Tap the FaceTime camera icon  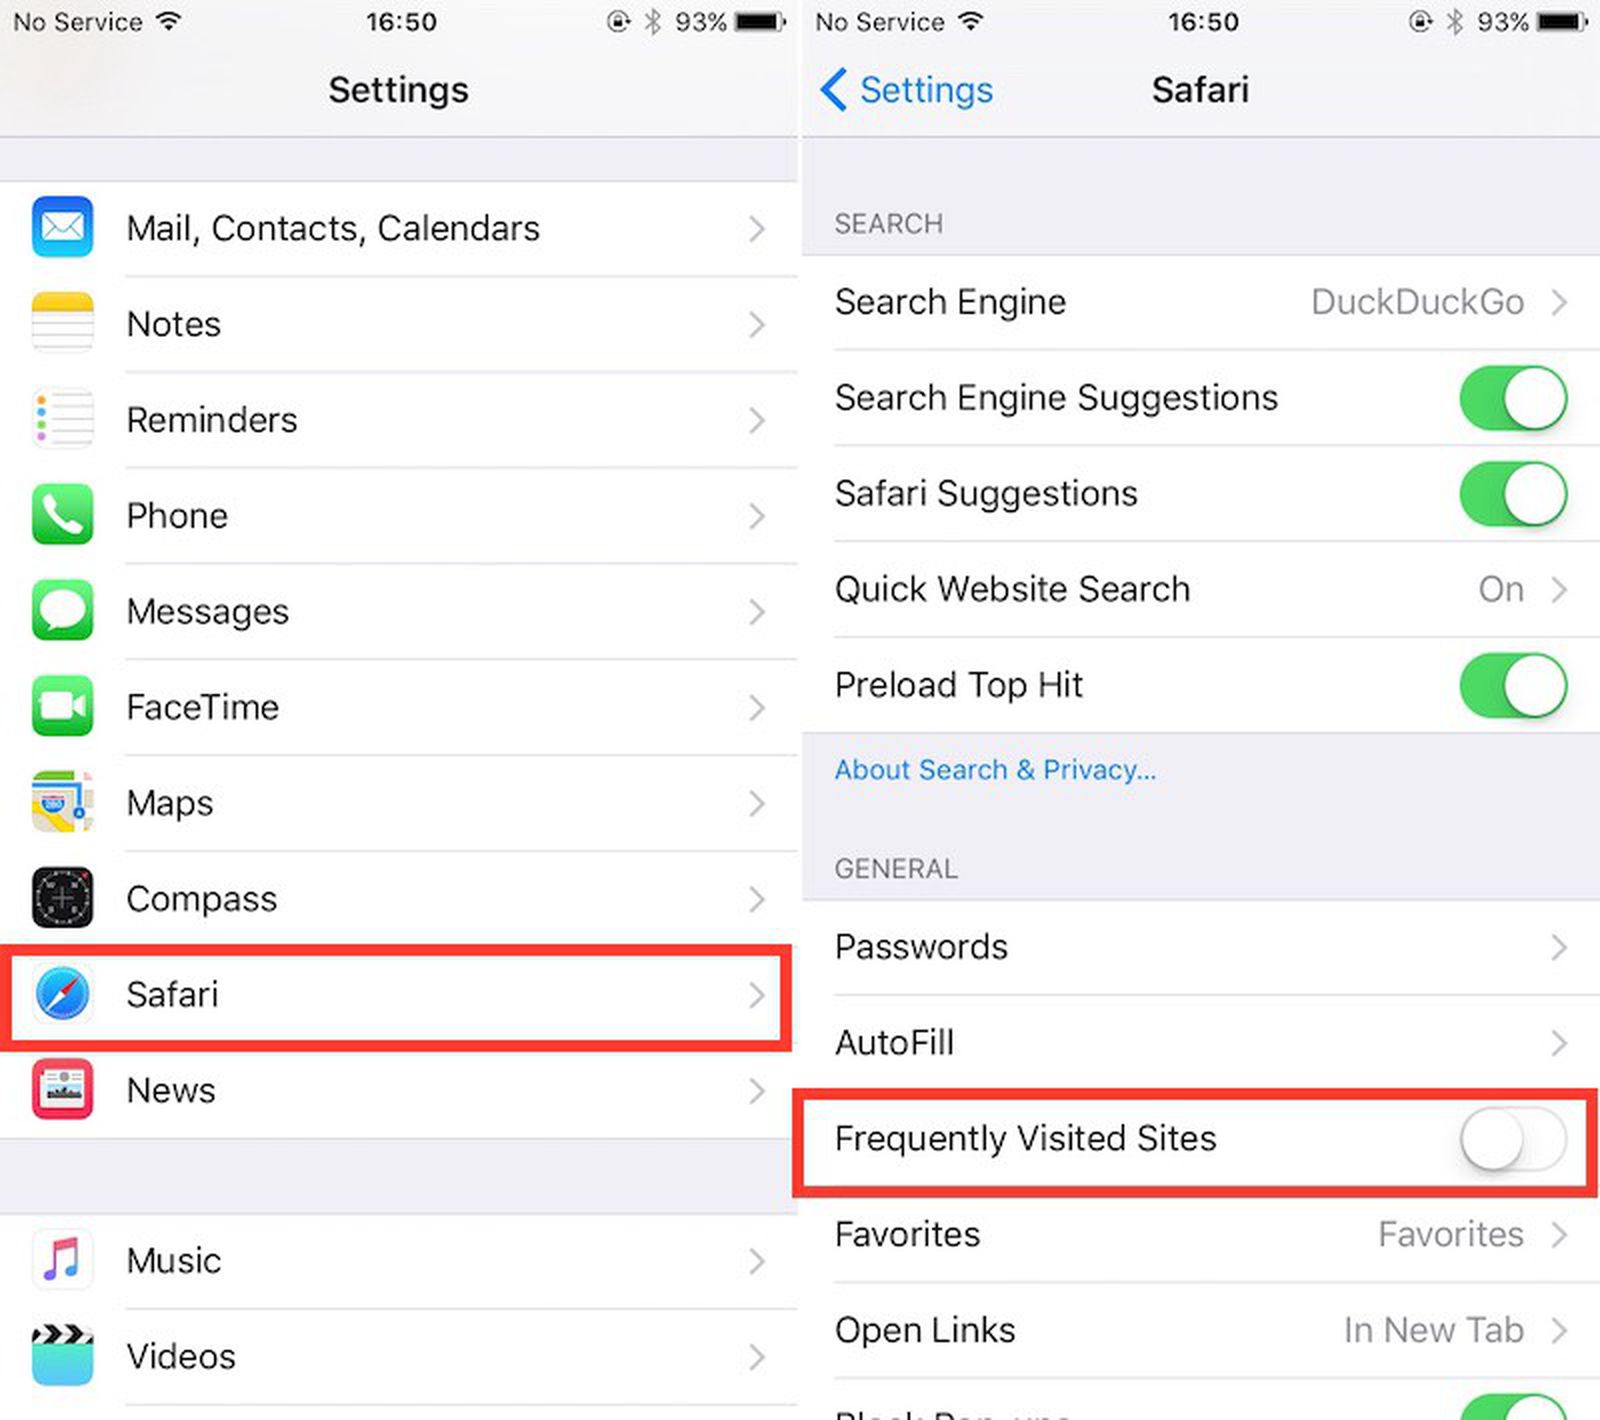62,706
